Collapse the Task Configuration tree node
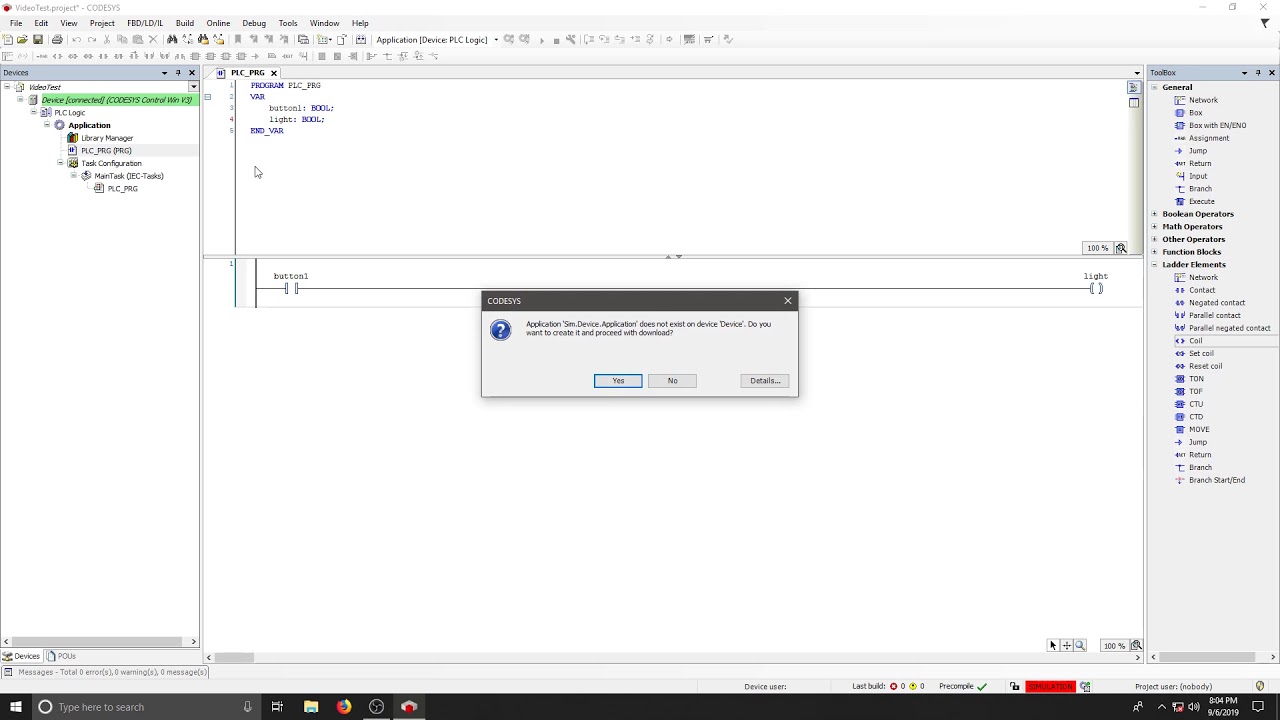The width and height of the screenshot is (1280, 720). 60,163
